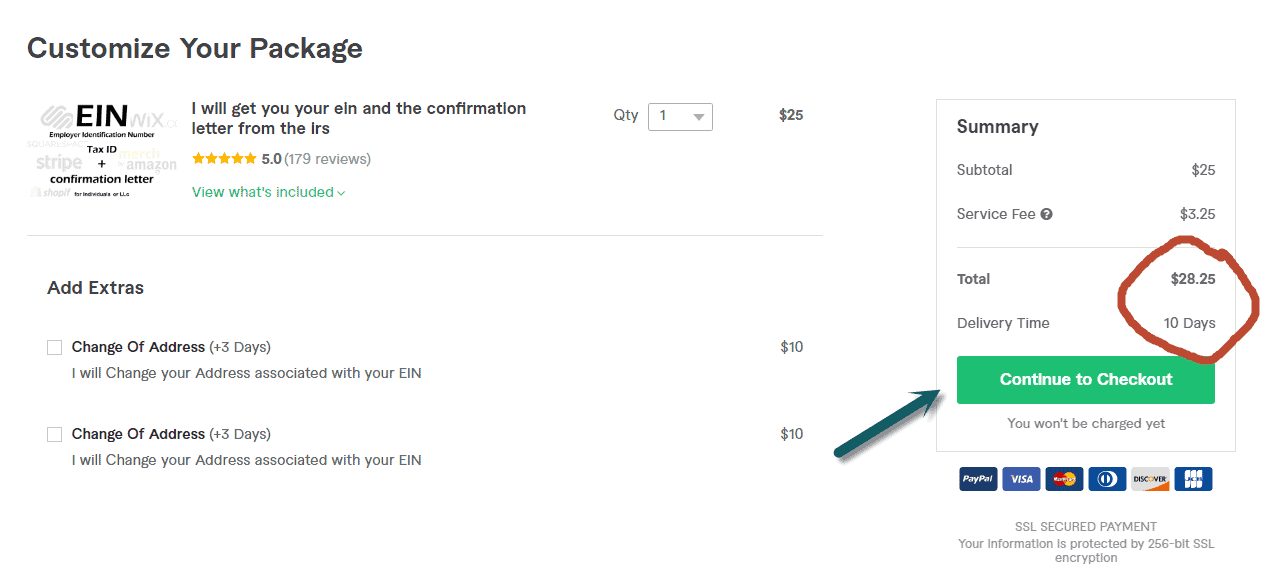Click the Diners Club card icon
Image resolution: width=1273 pixels, height=575 pixels.
pos(1107,479)
